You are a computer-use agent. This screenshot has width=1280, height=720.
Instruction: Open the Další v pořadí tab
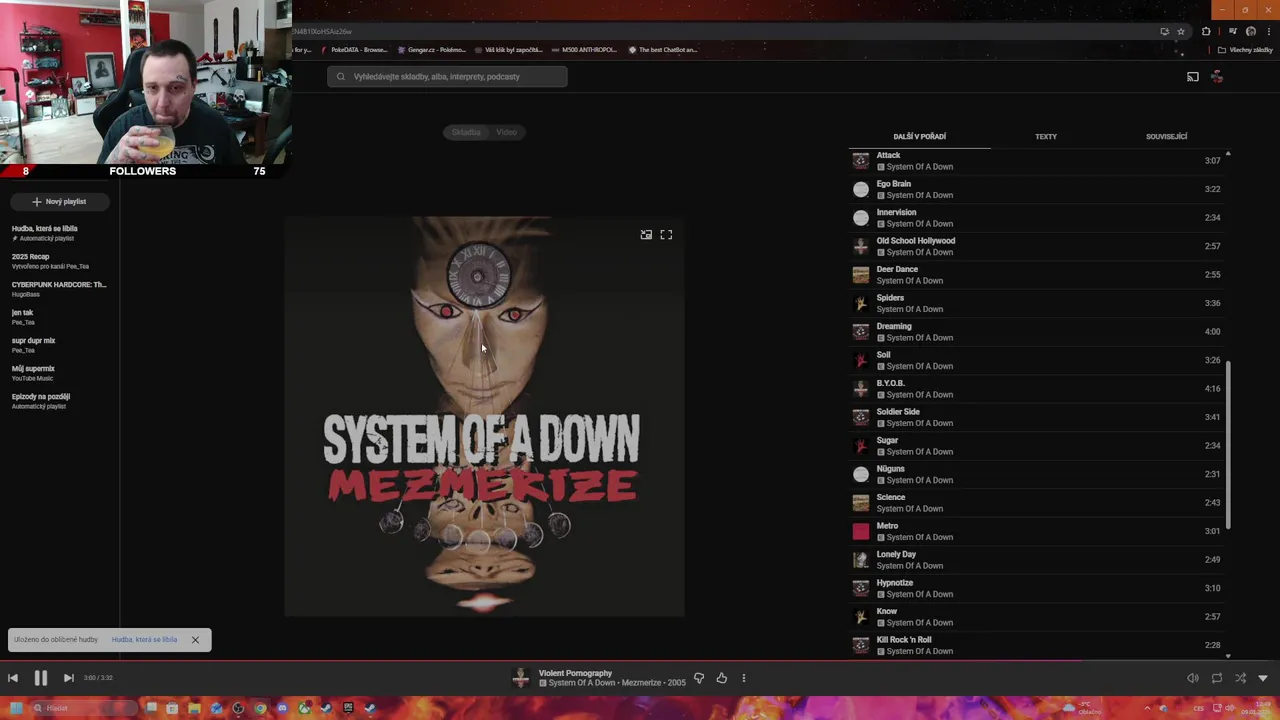[919, 136]
